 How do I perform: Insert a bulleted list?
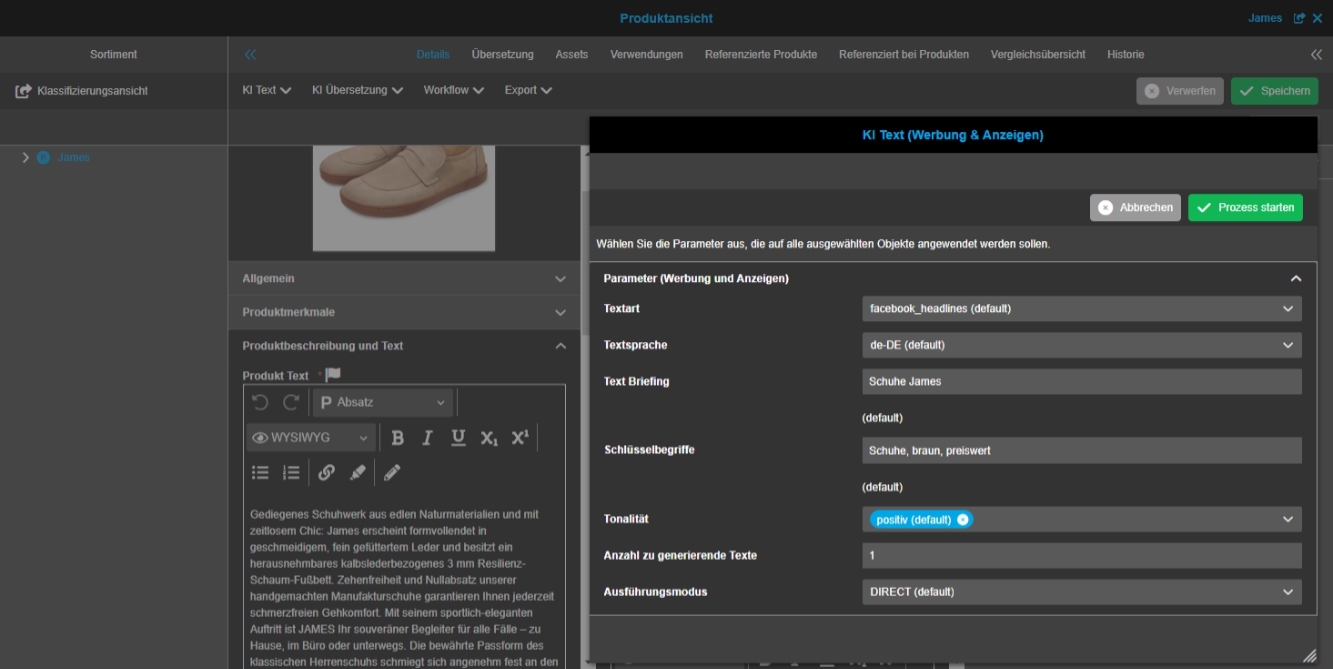point(260,472)
